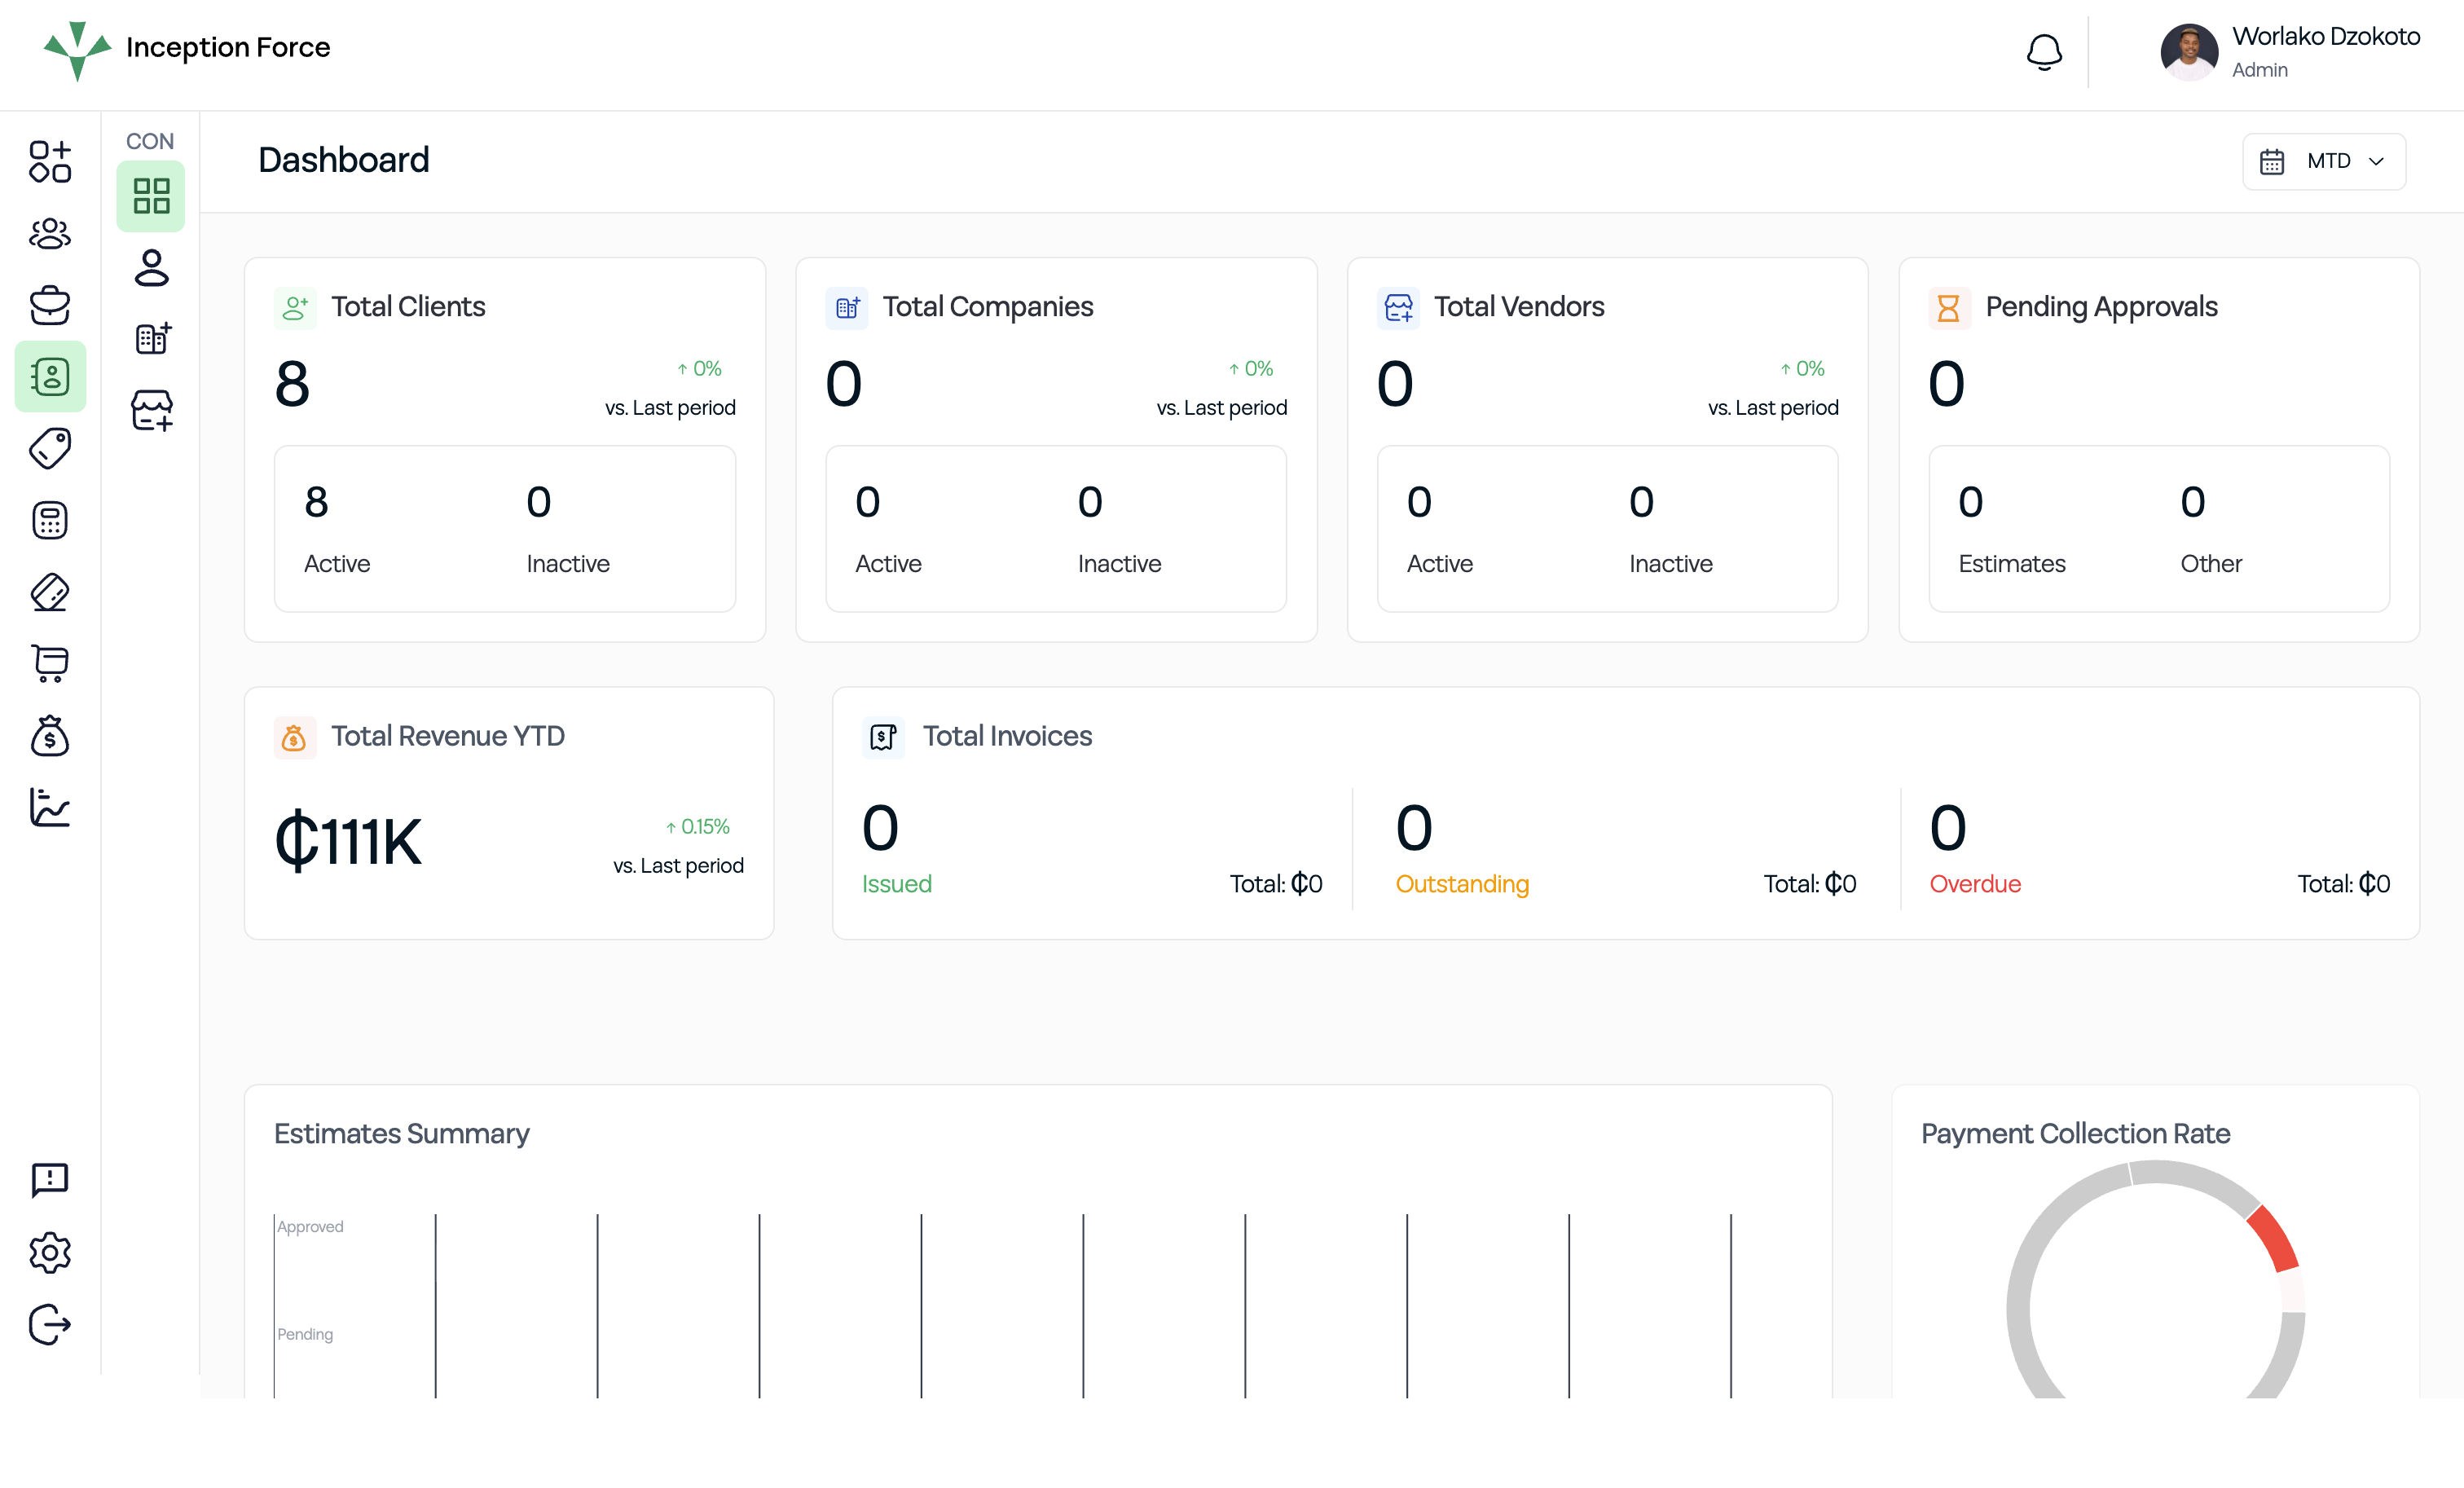Click the feedback message icon

[x=50, y=1180]
